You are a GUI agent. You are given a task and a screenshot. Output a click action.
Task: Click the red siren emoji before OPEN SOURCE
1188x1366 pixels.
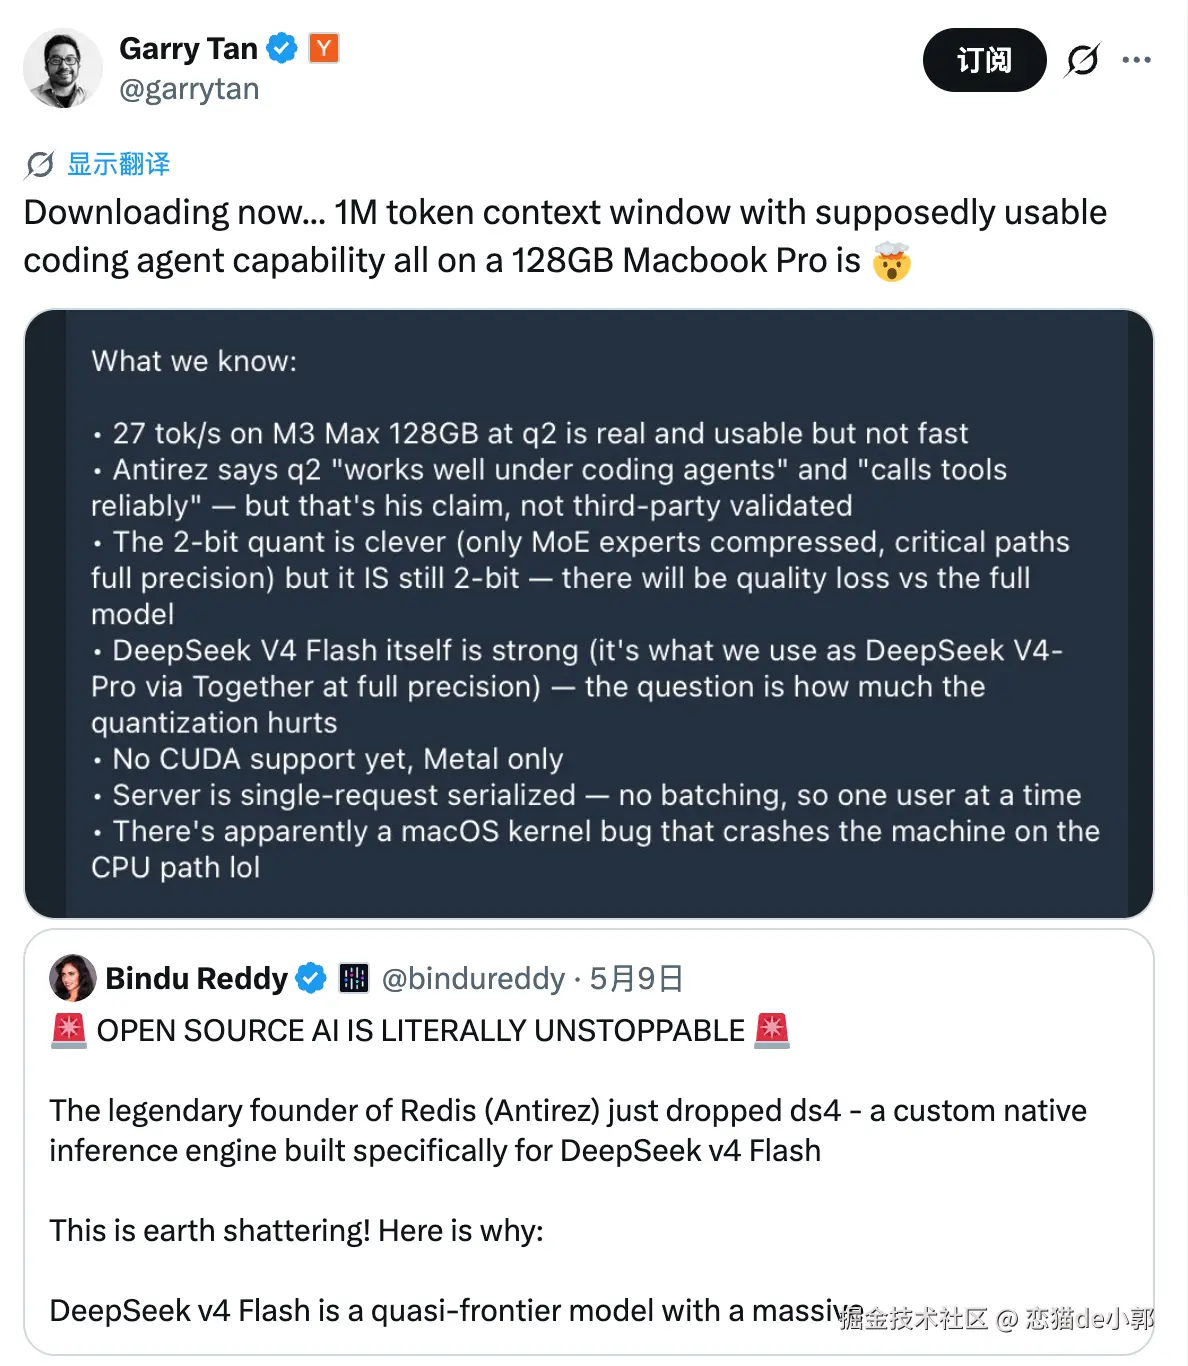coord(69,1030)
